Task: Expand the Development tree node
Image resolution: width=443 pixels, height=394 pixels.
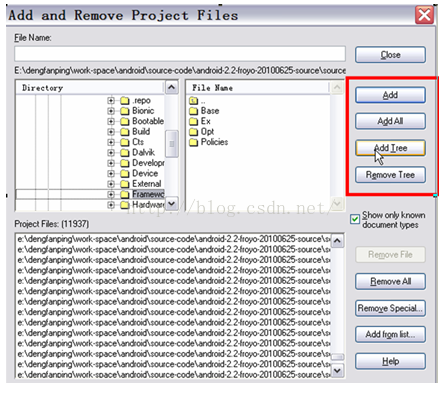Action: point(111,163)
